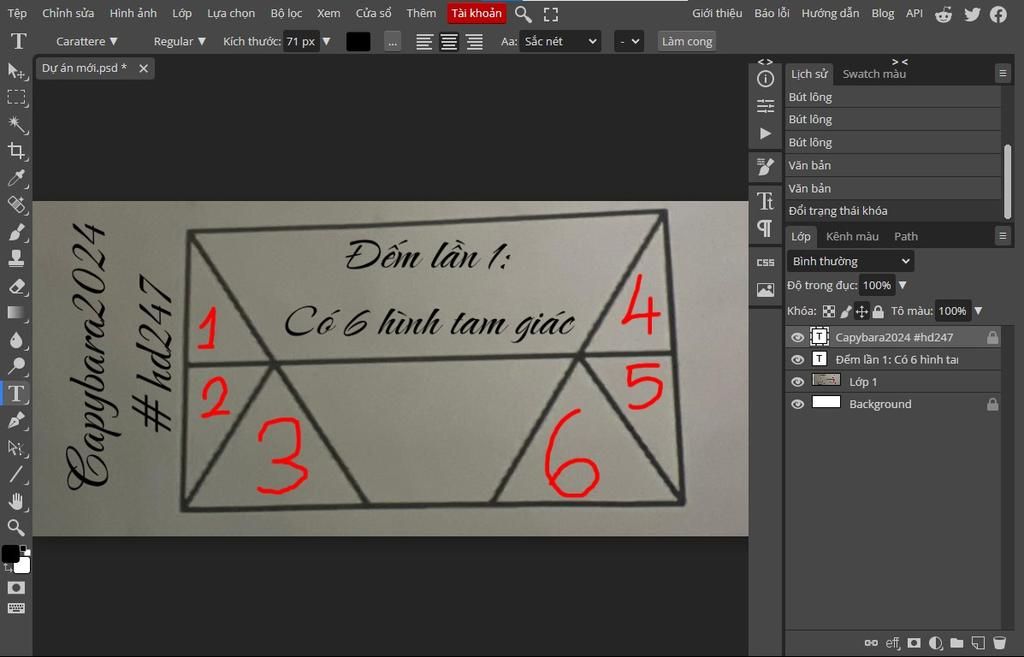Open the Hướng dẫn link
This screenshot has height=657, width=1024.
(830, 13)
